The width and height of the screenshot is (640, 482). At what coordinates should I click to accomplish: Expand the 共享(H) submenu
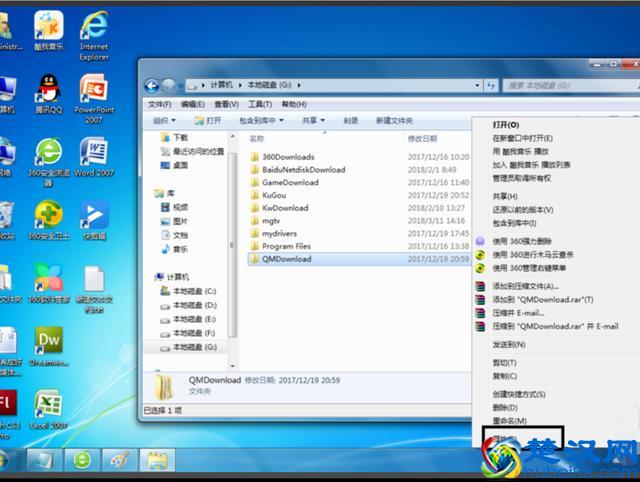[505, 196]
